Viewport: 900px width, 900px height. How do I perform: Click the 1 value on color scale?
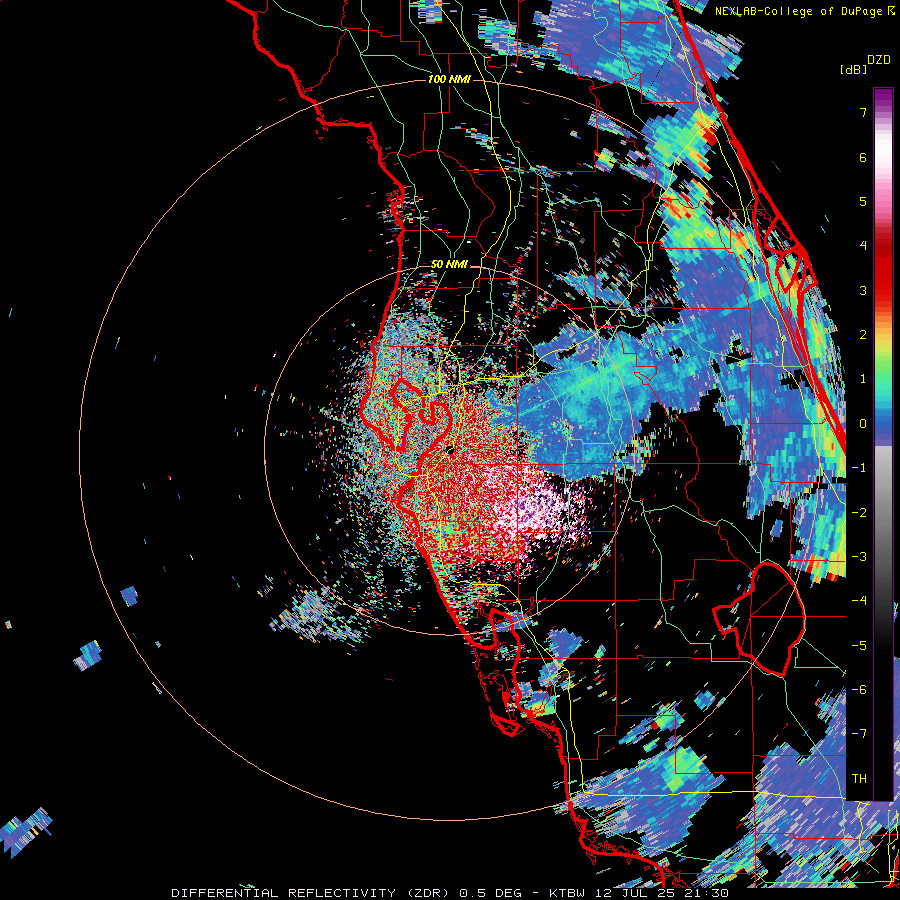(863, 379)
